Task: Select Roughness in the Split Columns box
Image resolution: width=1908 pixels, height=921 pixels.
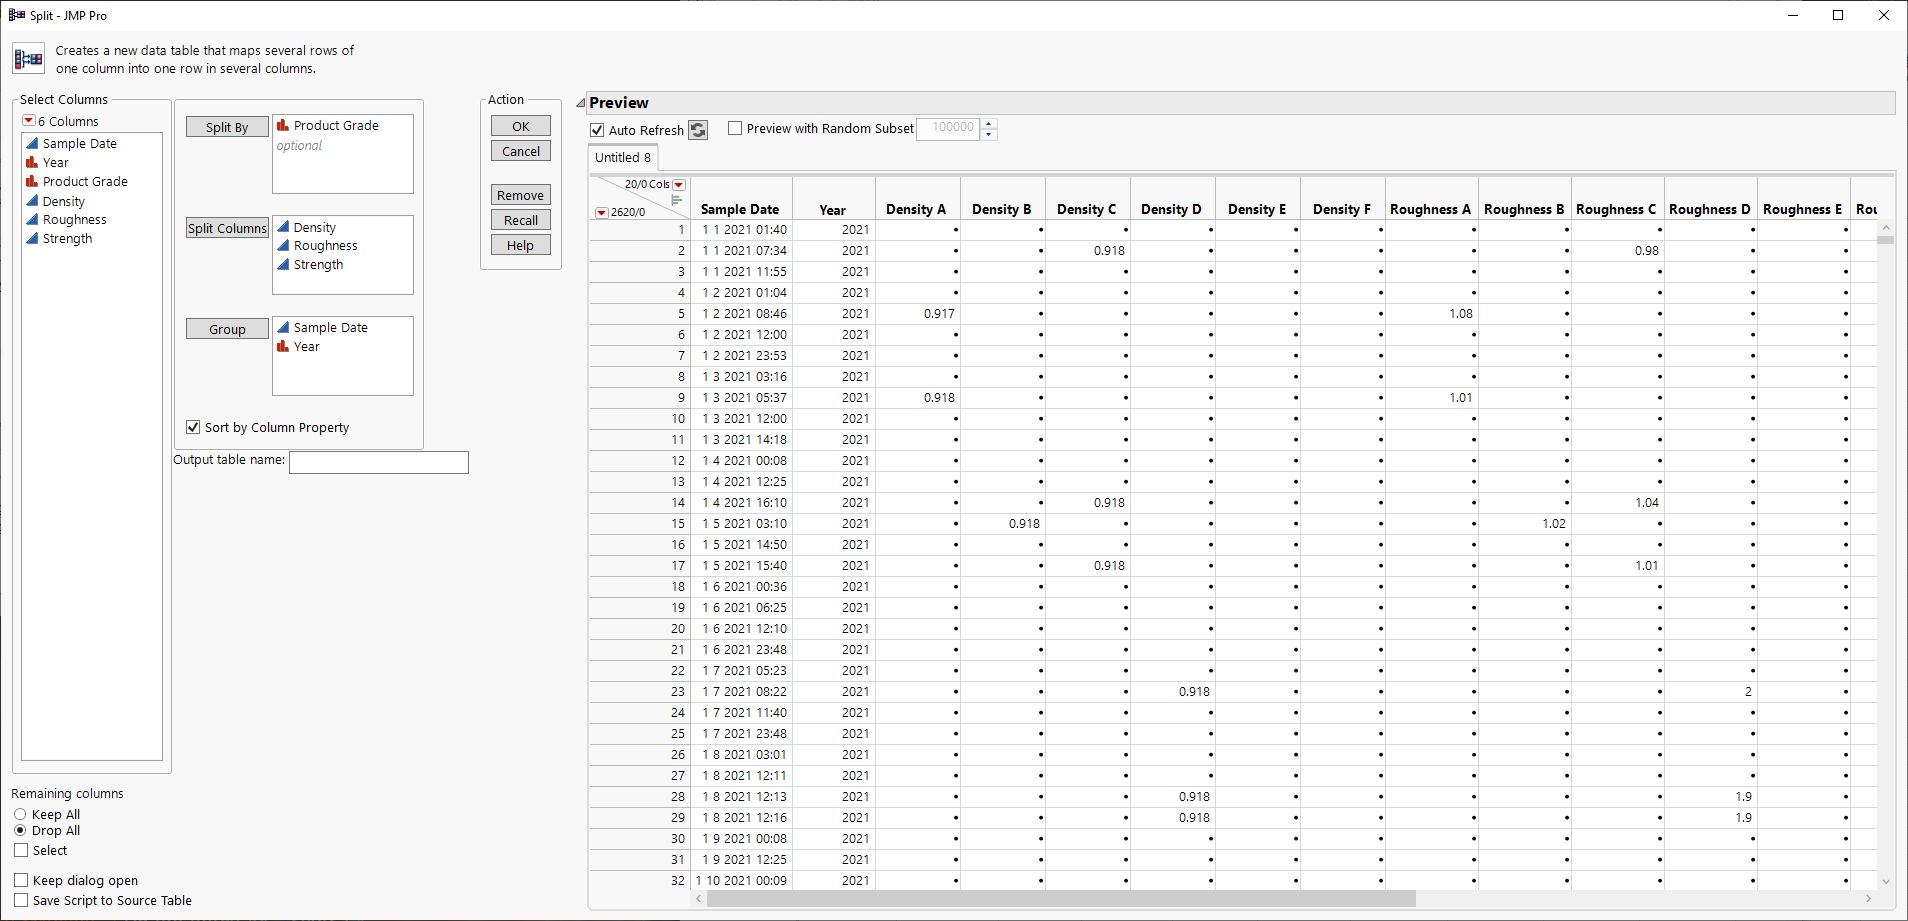Action: click(325, 246)
